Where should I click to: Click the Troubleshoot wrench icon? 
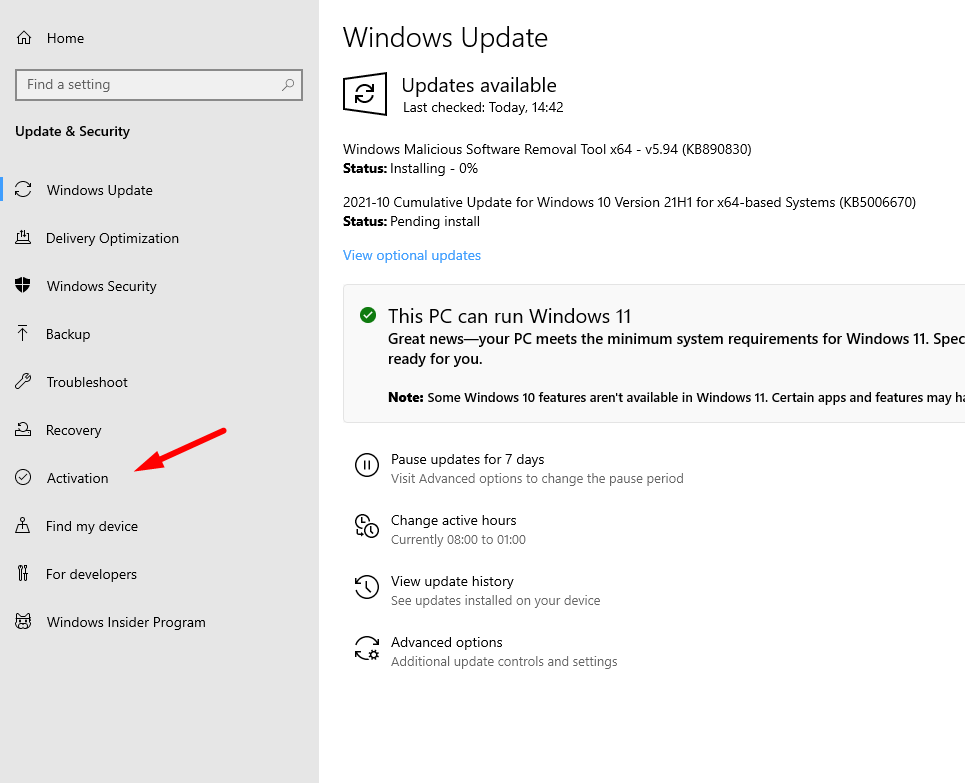point(23,382)
